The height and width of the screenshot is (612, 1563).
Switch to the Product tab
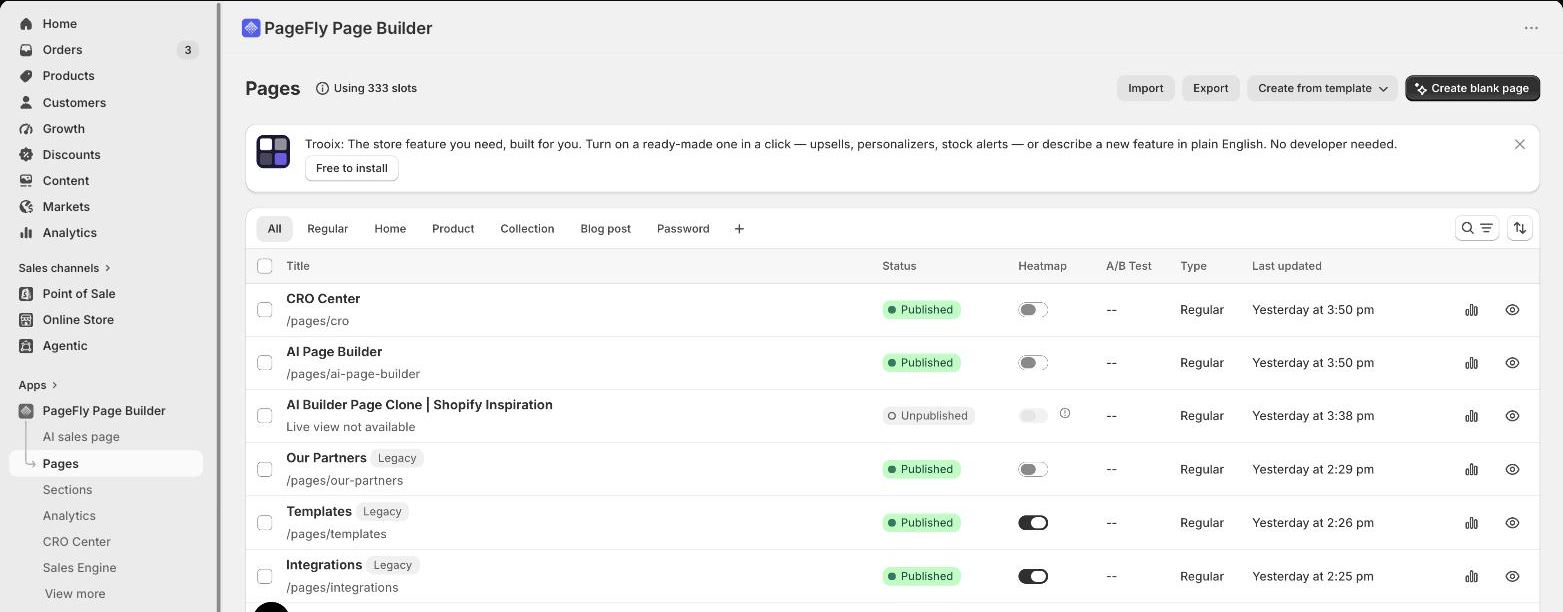click(x=453, y=229)
